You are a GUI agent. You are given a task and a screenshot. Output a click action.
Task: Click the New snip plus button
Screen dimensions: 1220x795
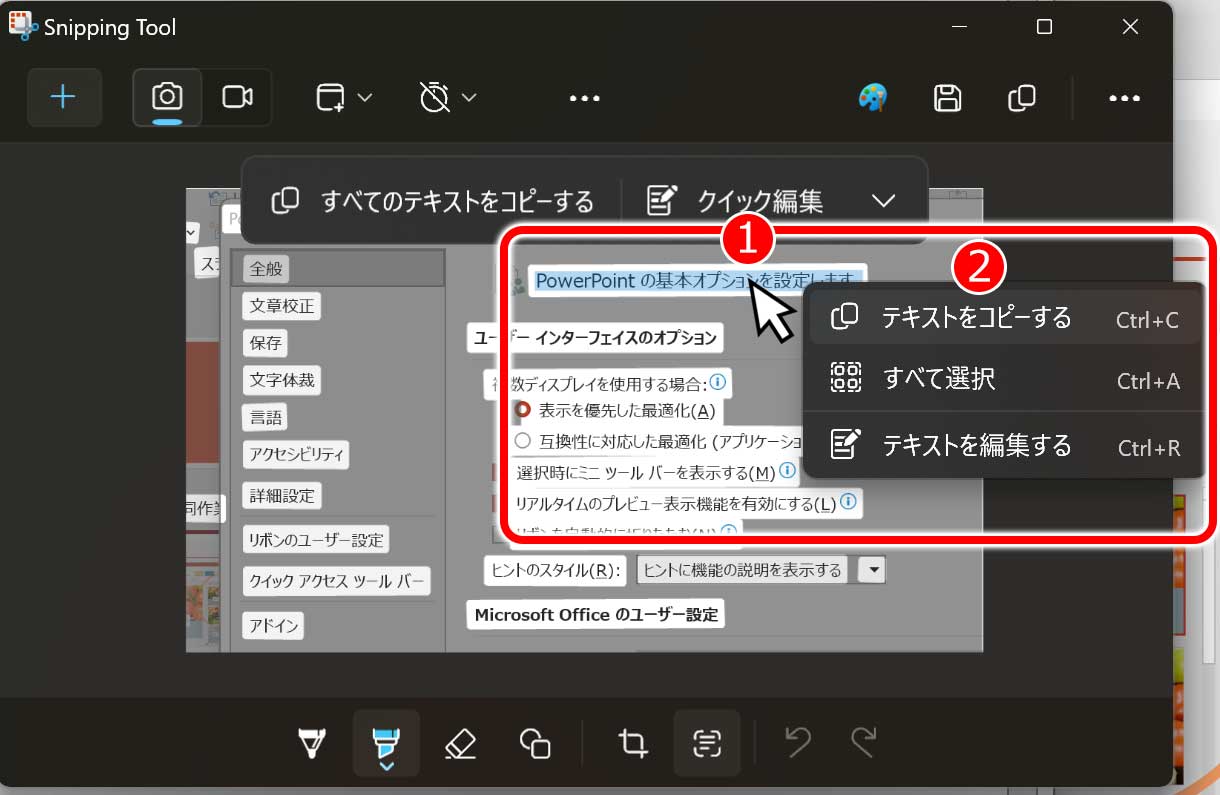click(x=63, y=97)
